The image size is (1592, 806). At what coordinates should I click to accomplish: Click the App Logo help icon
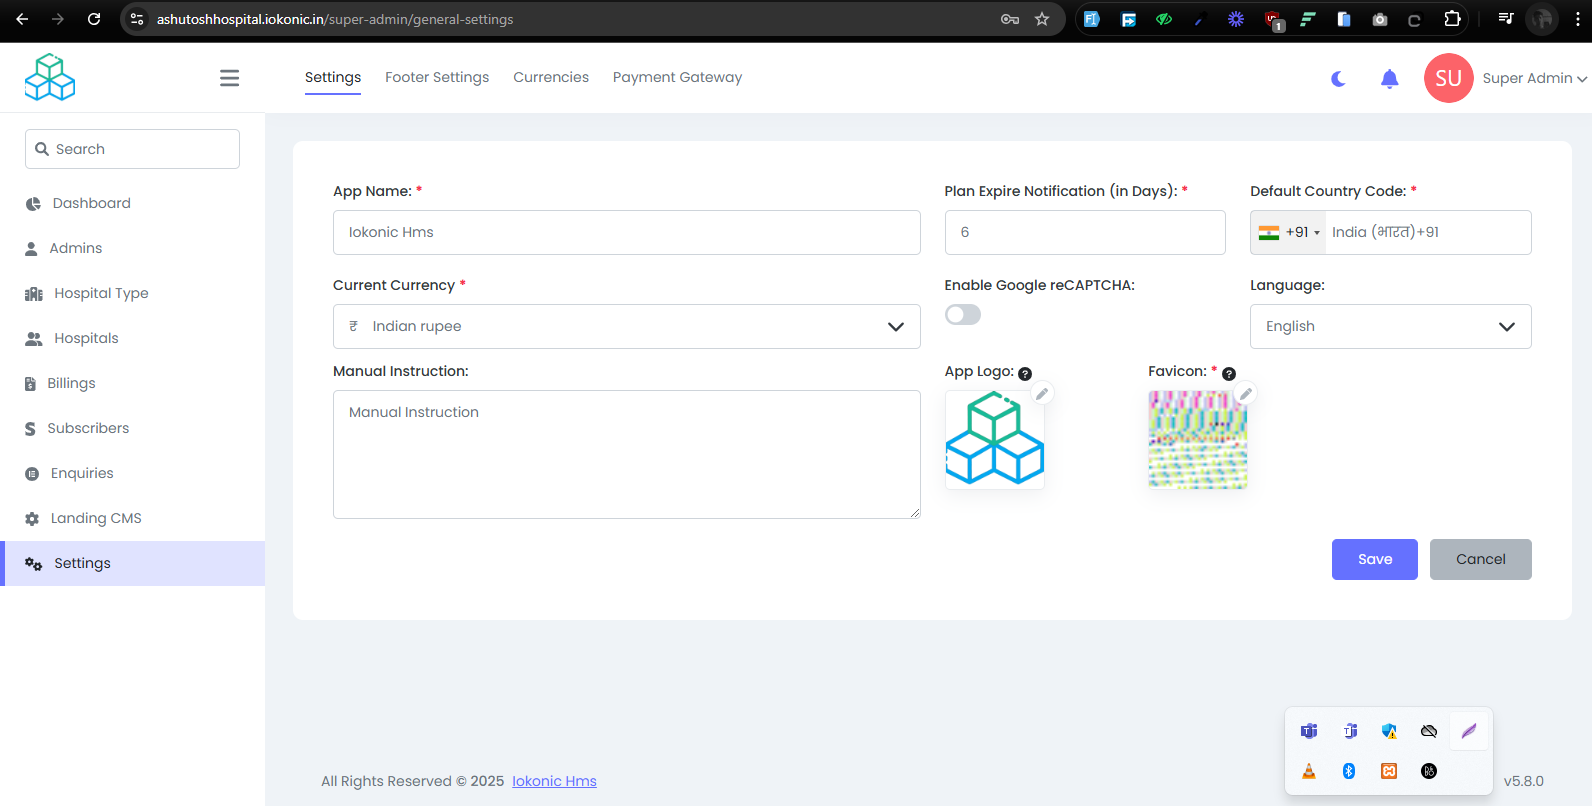(x=1025, y=374)
